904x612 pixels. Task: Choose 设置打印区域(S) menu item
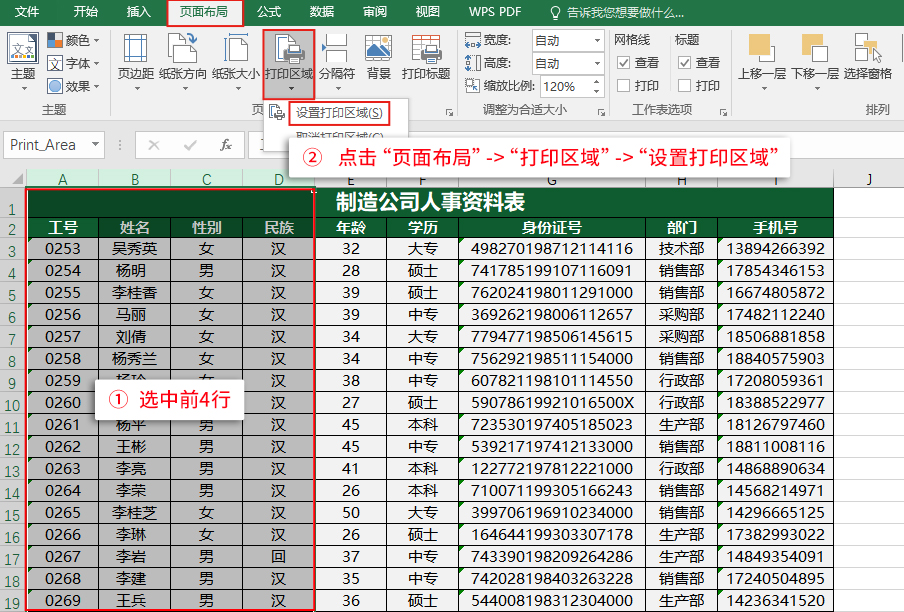(338, 113)
